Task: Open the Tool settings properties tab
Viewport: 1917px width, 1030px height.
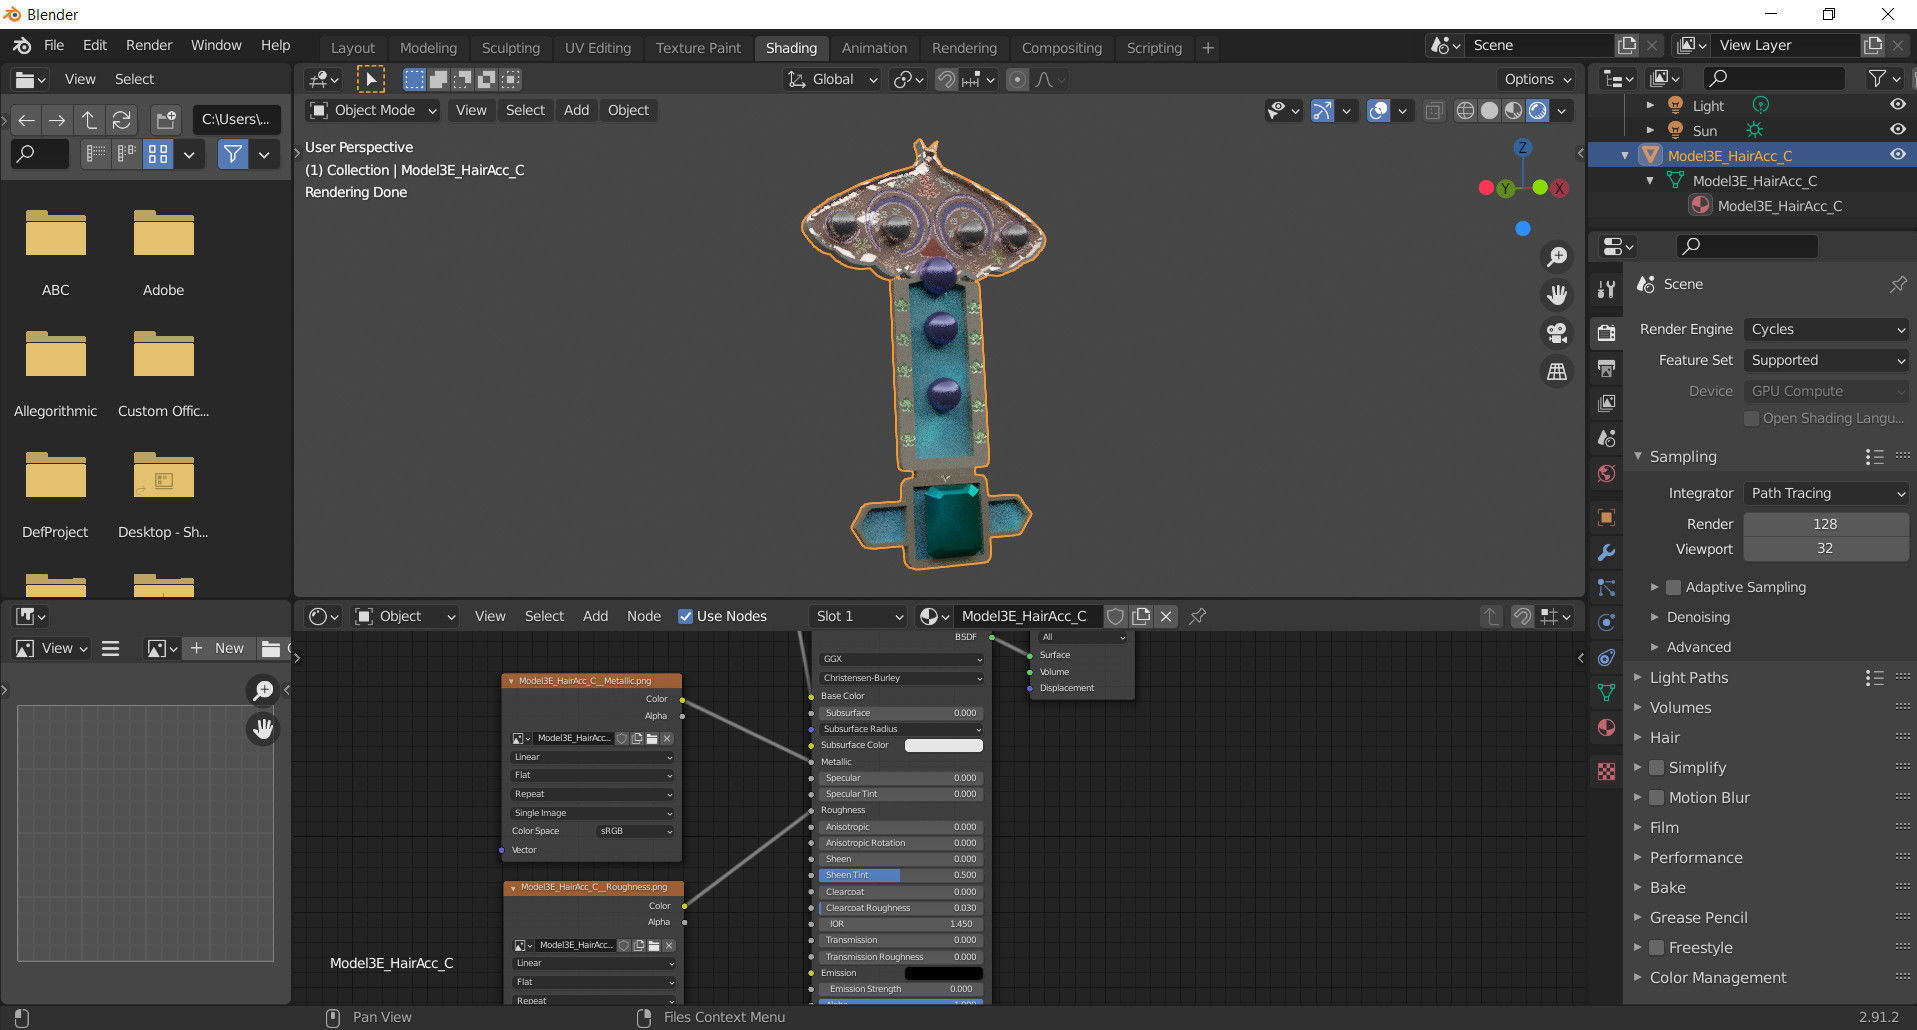Action: (1606, 289)
